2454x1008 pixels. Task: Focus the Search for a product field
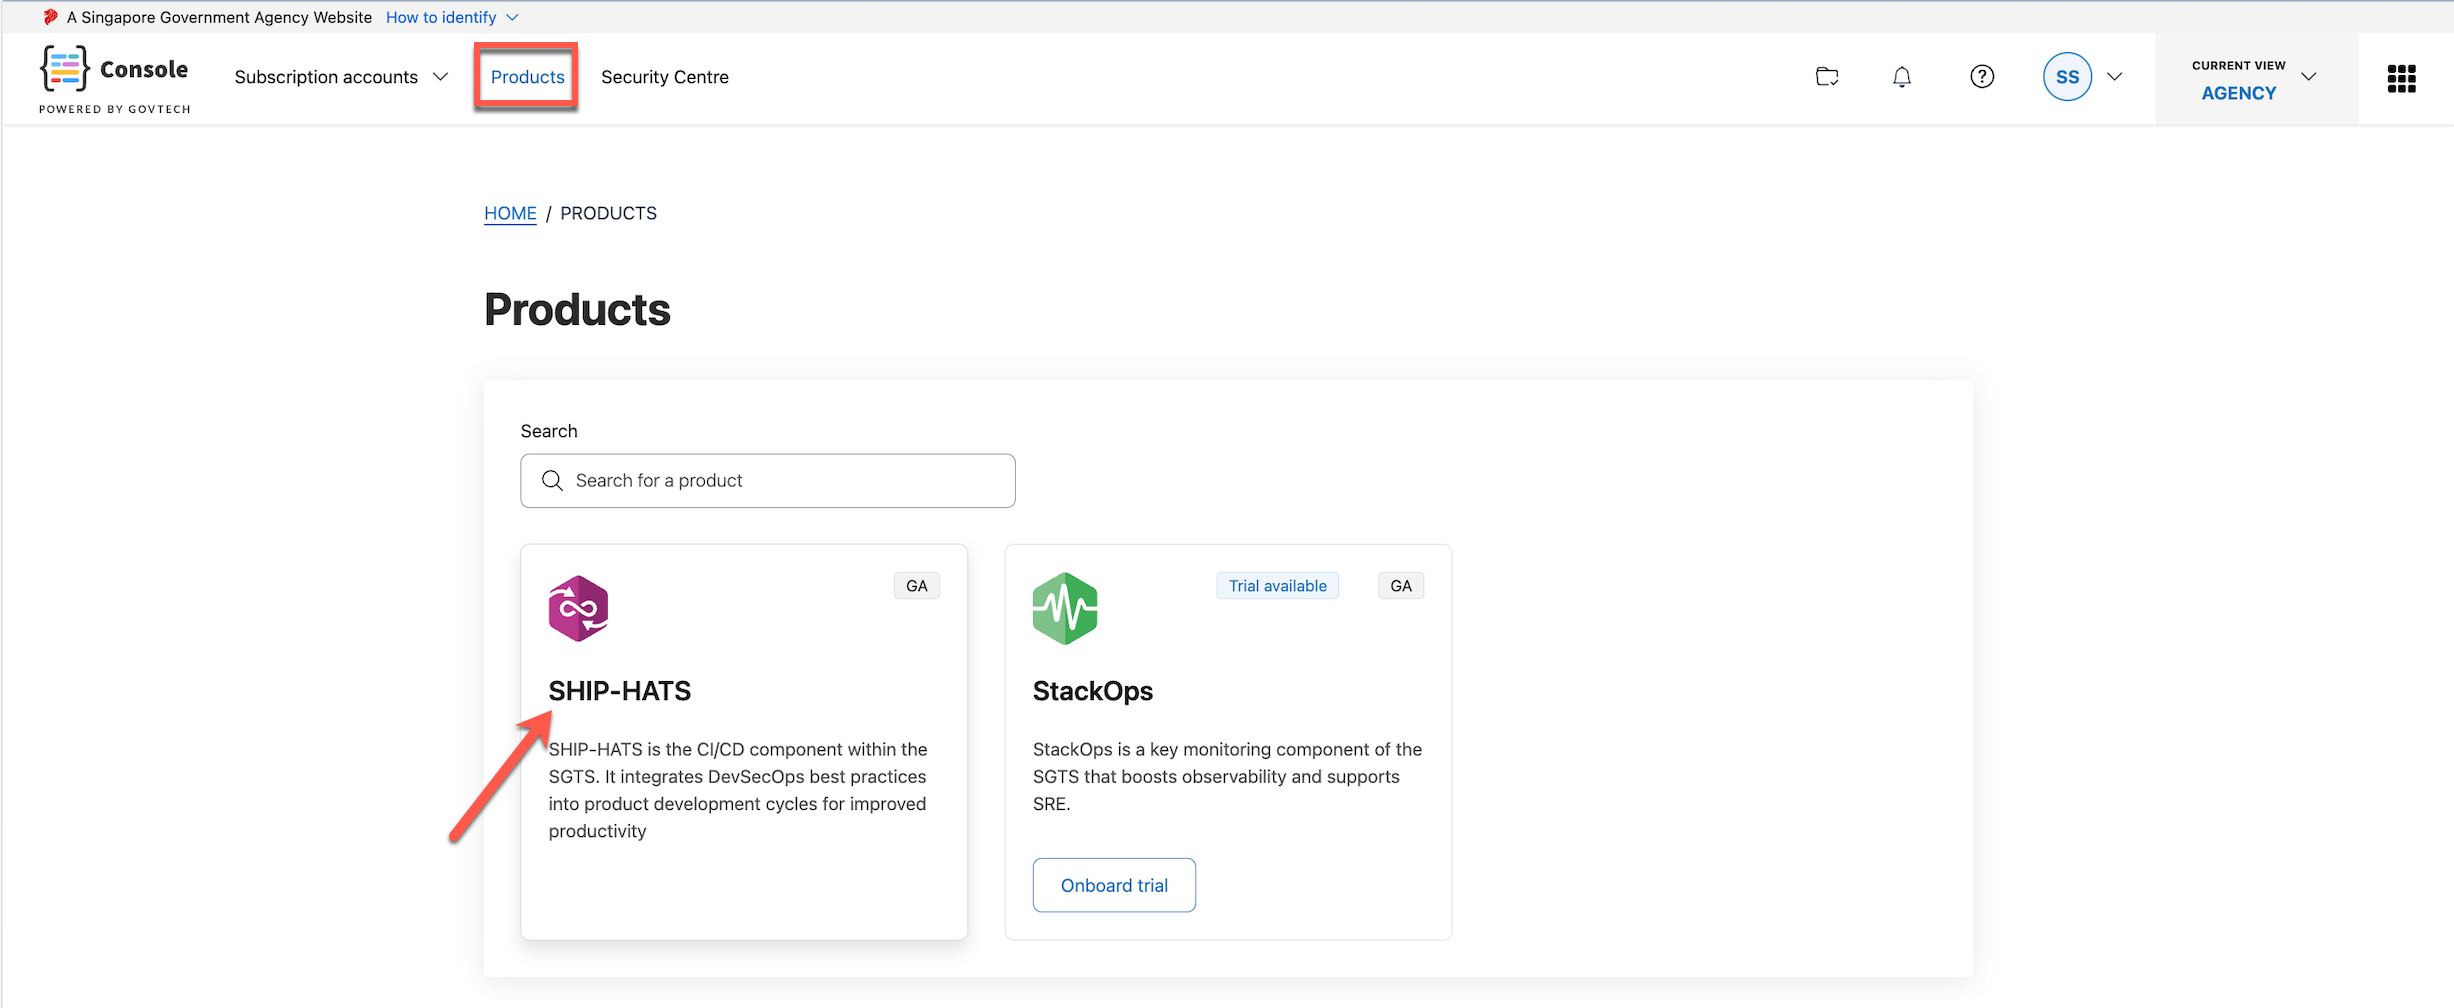click(x=768, y=481)
